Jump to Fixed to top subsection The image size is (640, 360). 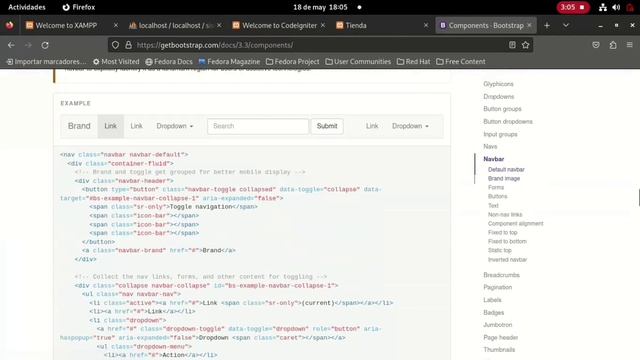[x=502, y=232]
